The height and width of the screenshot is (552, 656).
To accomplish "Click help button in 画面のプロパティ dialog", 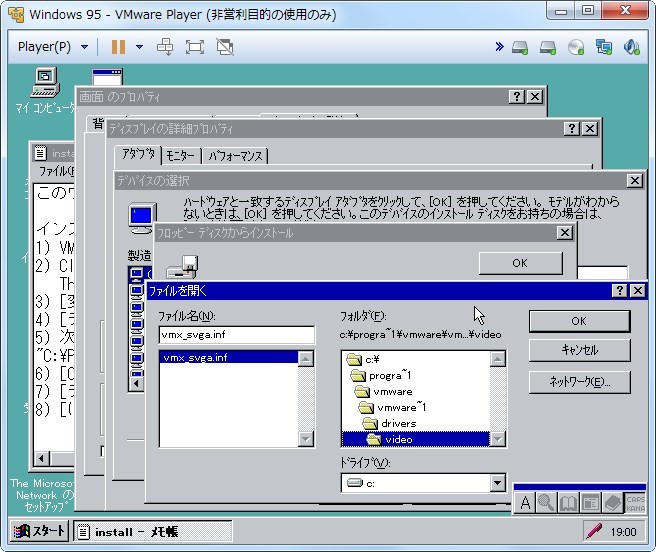I will 517,97.
